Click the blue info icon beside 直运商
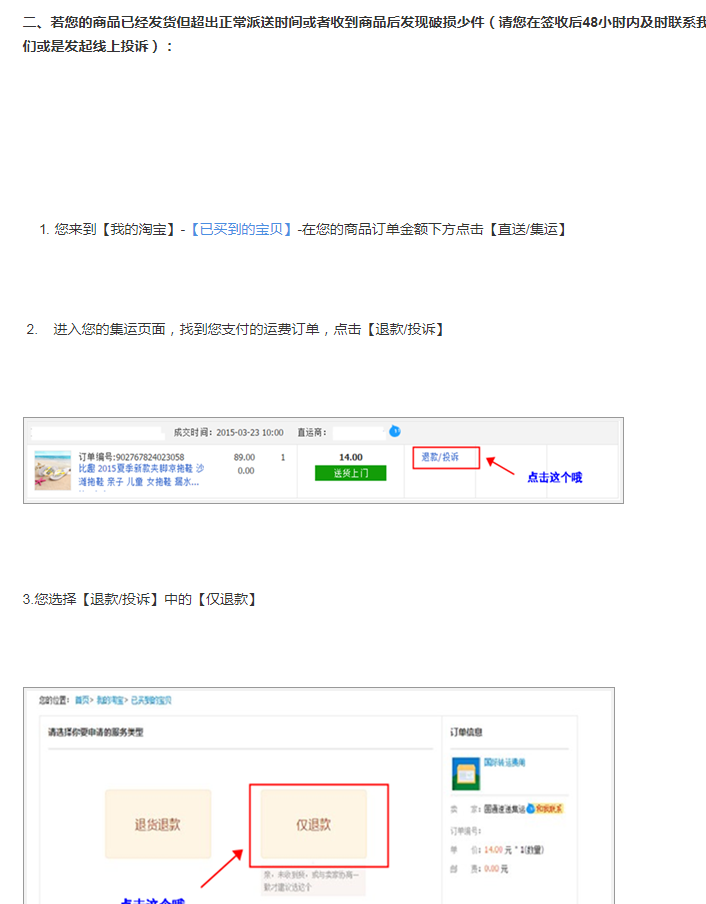Image resolution: width=706 pixels, height=904 pixels. 395,431
